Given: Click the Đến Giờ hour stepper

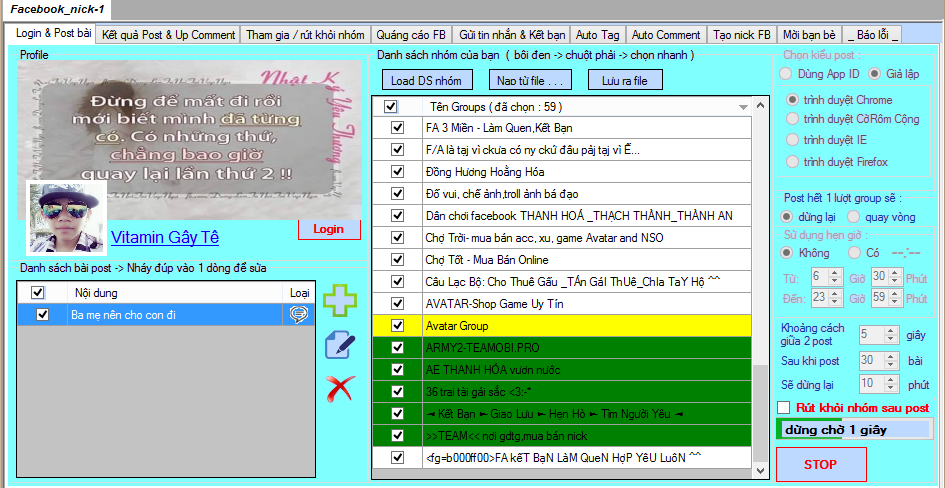Looking at the screenshot, I should 835,298.
